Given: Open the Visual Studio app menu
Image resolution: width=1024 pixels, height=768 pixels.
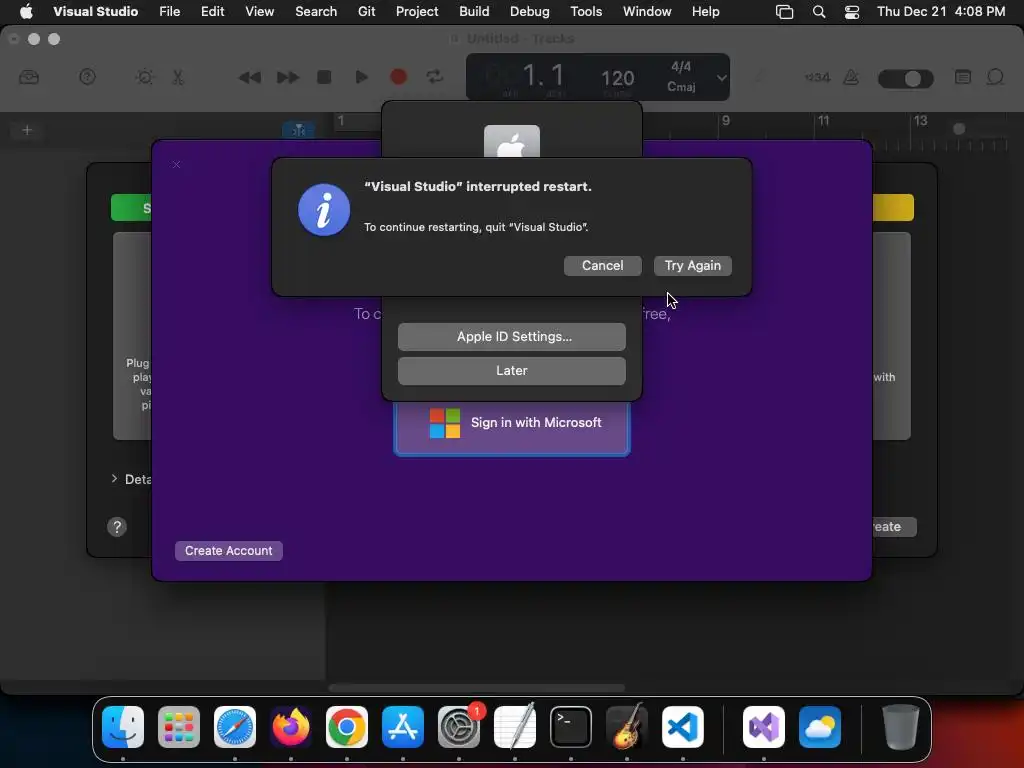Looking at the screenshot, I should (95, 11).
